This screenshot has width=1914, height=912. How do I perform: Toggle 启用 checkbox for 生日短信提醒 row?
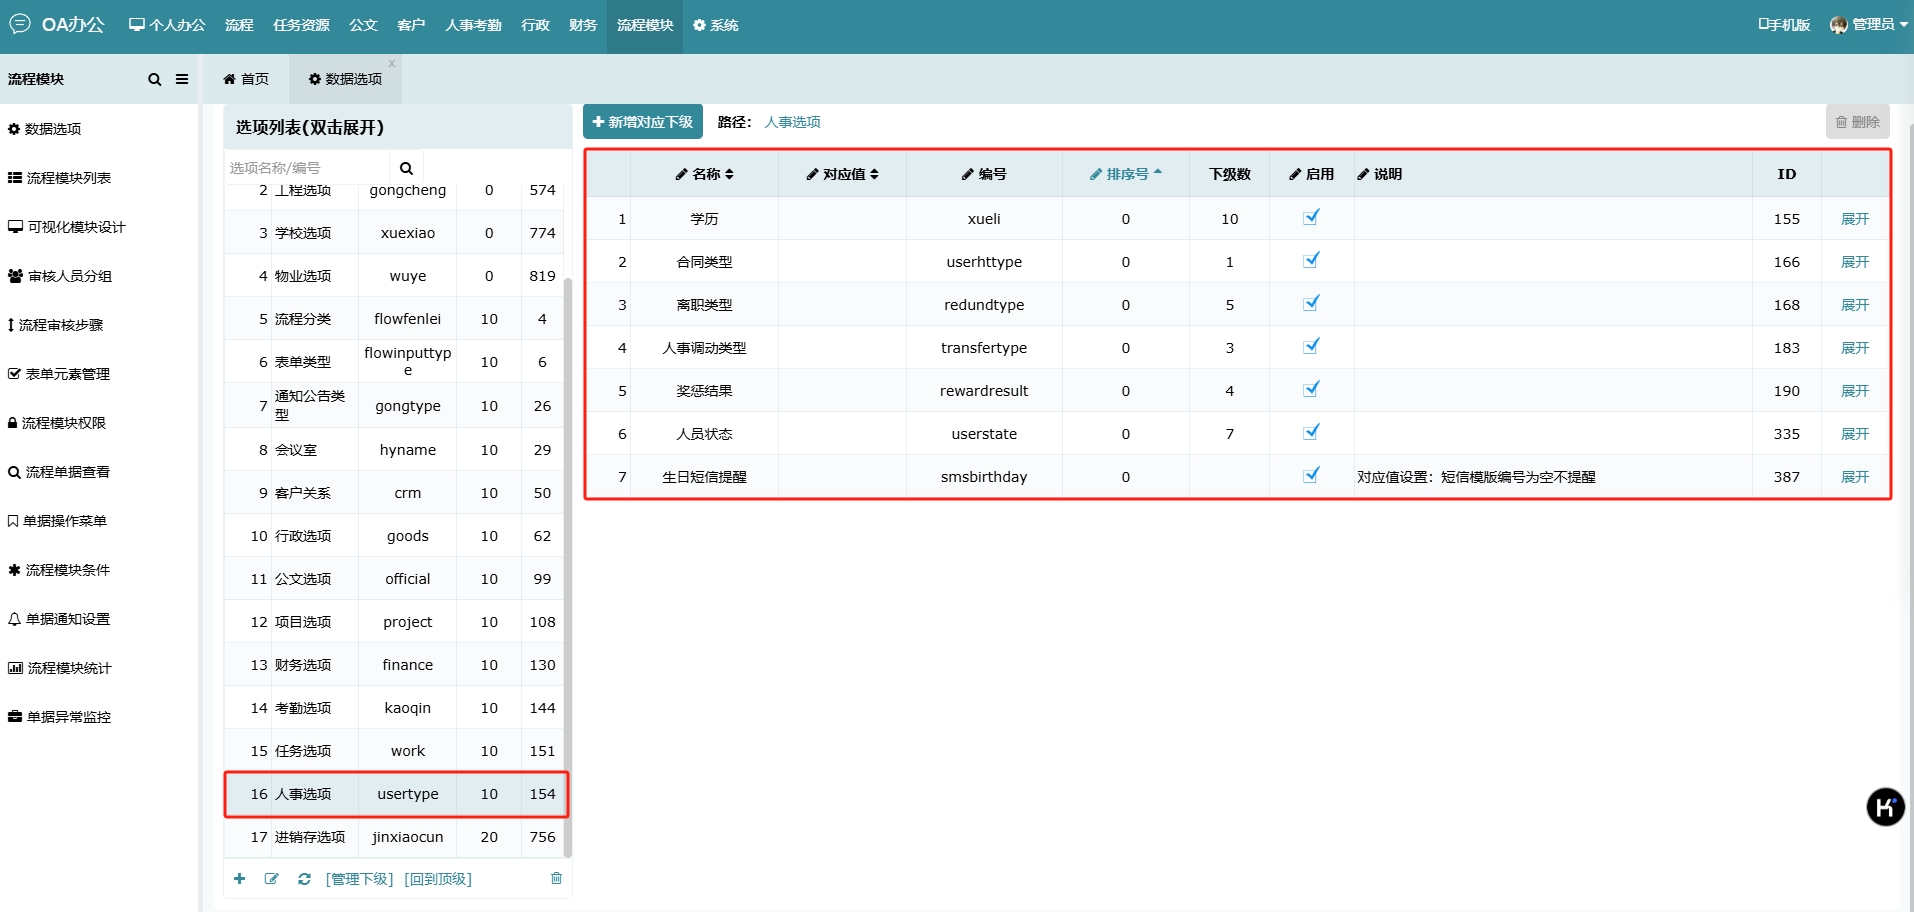1311,475
